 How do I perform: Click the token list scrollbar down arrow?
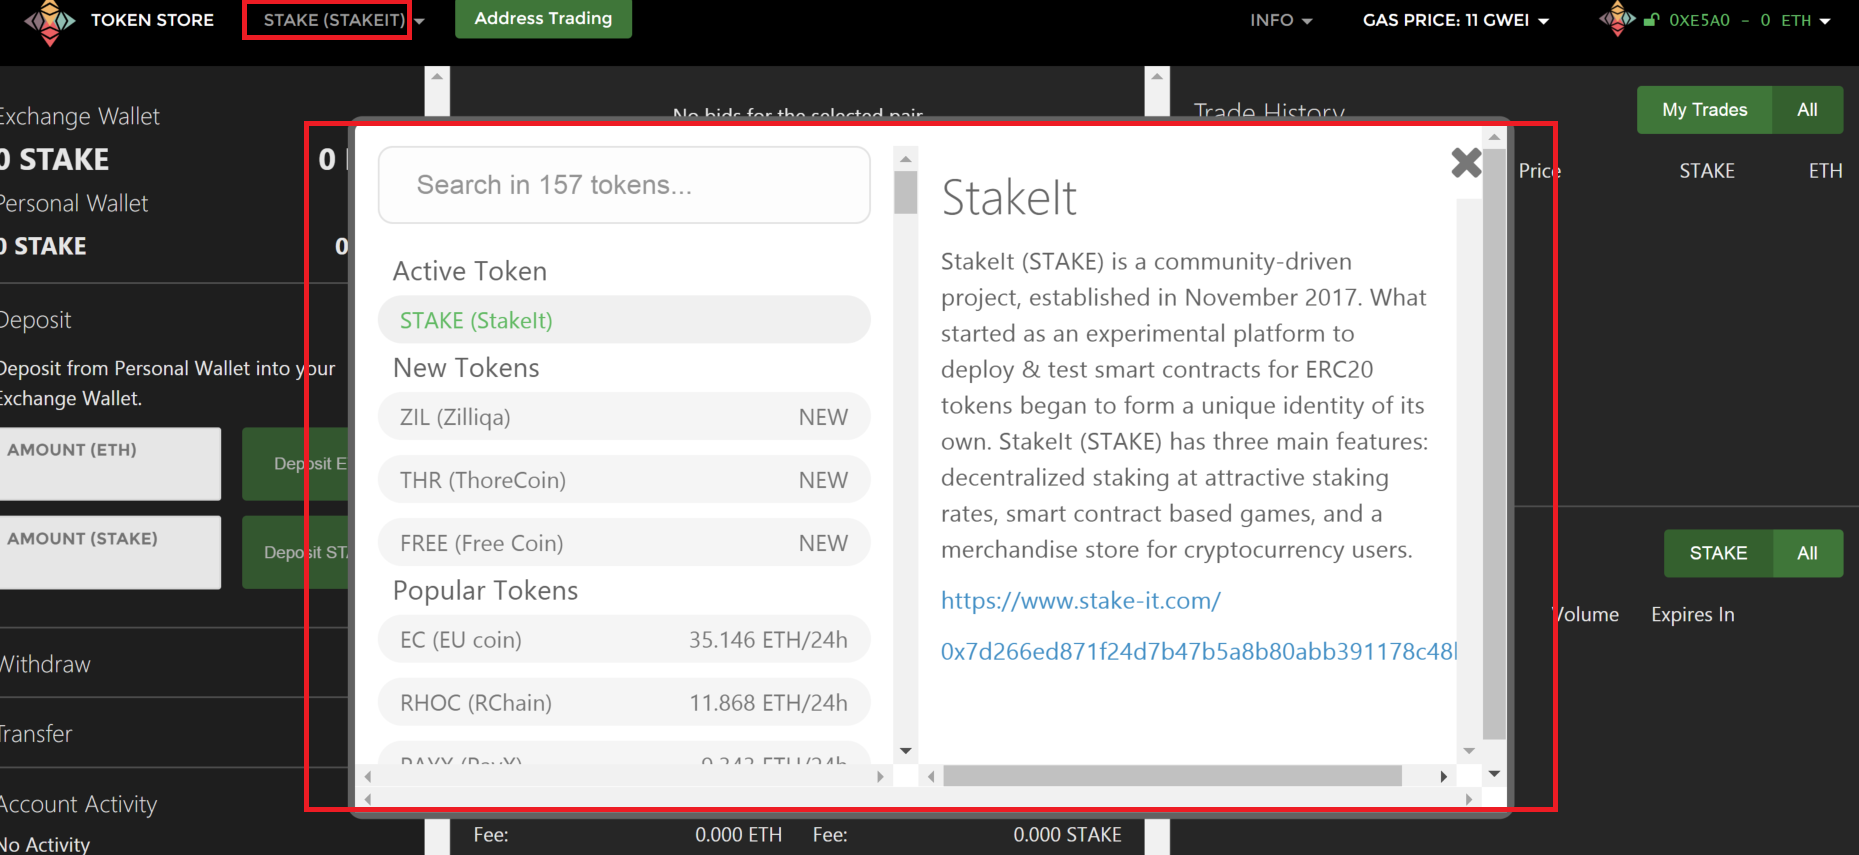point(906,750)
